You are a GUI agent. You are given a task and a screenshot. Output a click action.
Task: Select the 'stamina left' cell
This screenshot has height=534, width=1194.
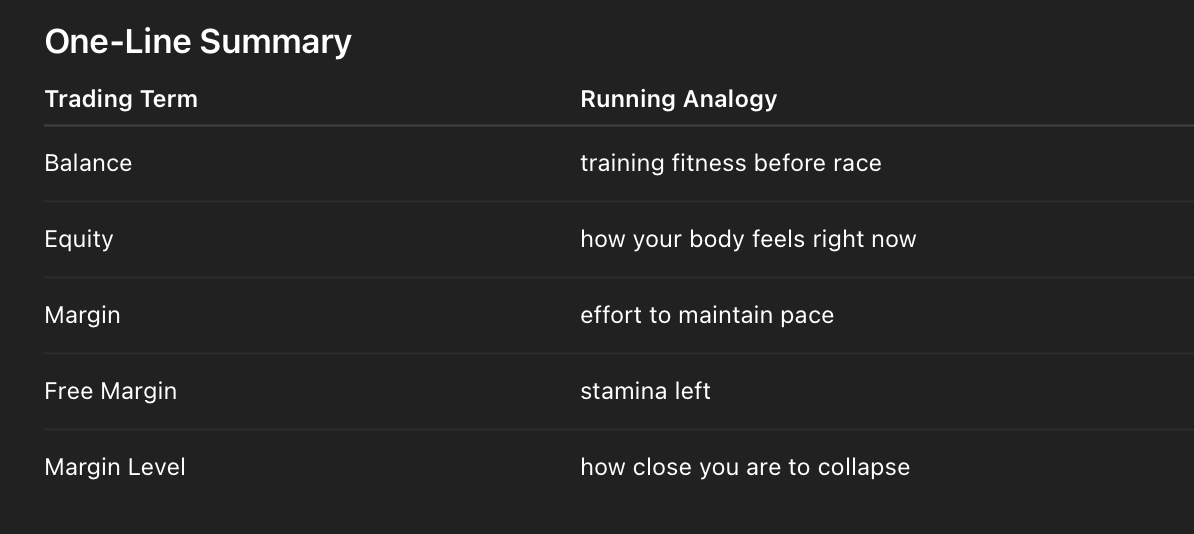point(645,391)
